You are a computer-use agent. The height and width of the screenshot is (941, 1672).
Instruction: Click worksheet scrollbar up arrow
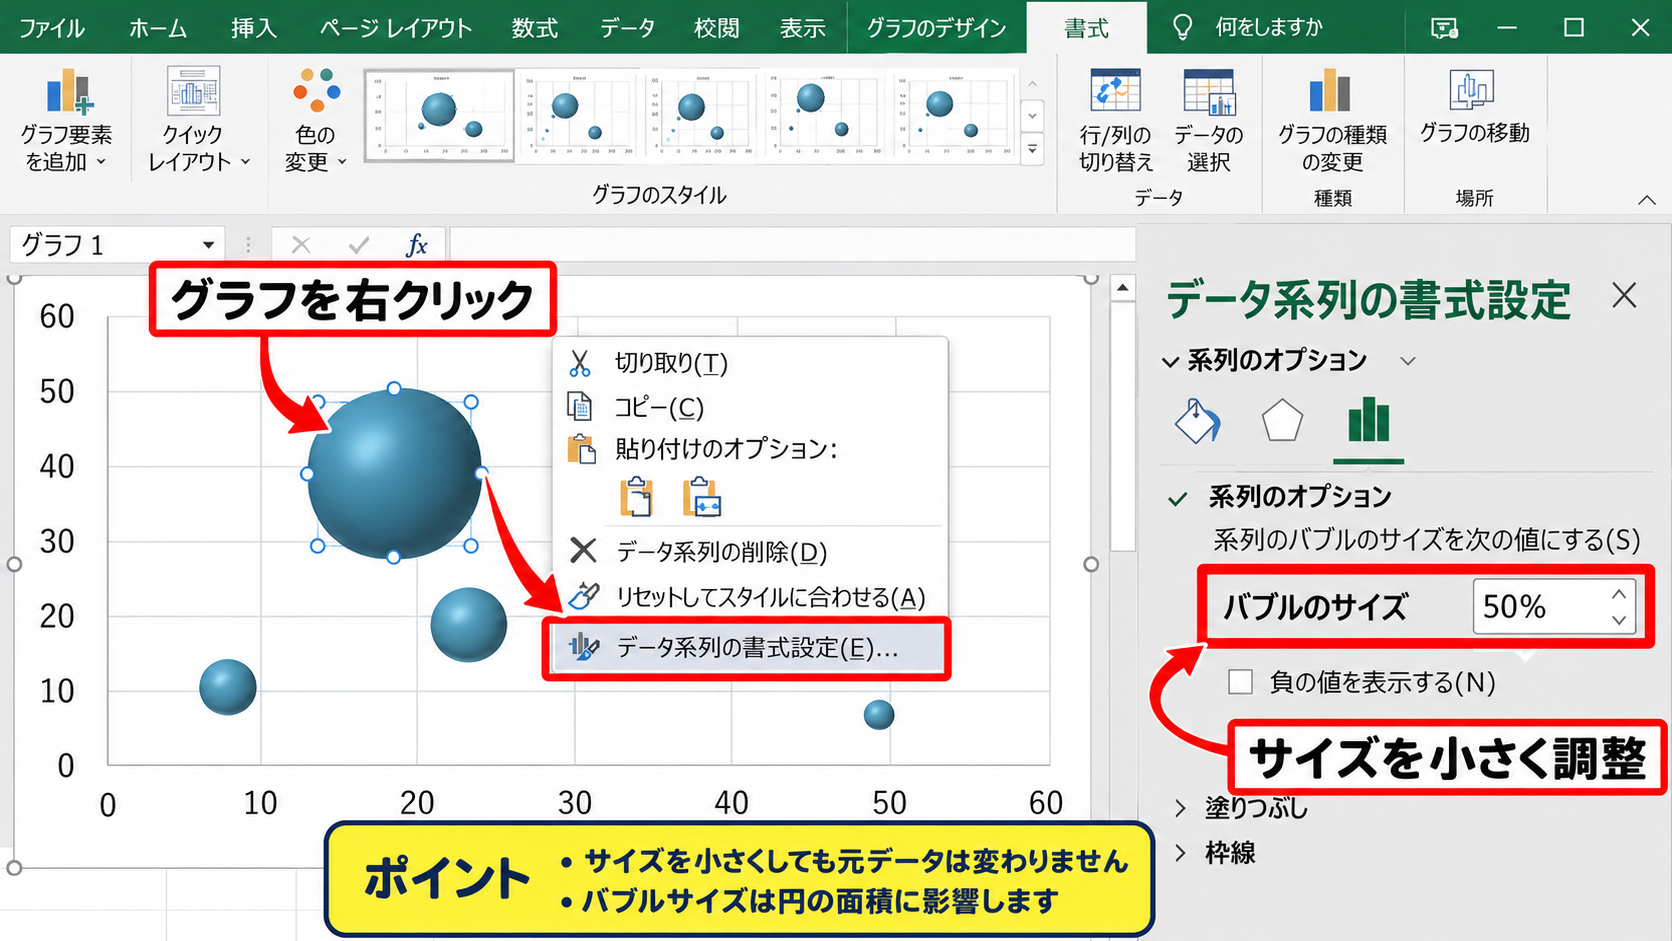point(1123,288)
